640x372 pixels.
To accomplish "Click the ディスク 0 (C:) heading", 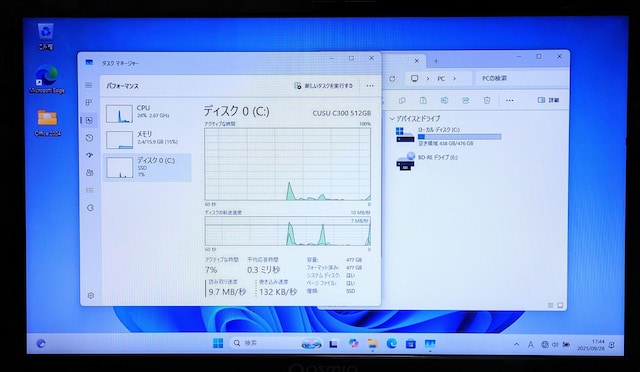I will click(236, 111).
